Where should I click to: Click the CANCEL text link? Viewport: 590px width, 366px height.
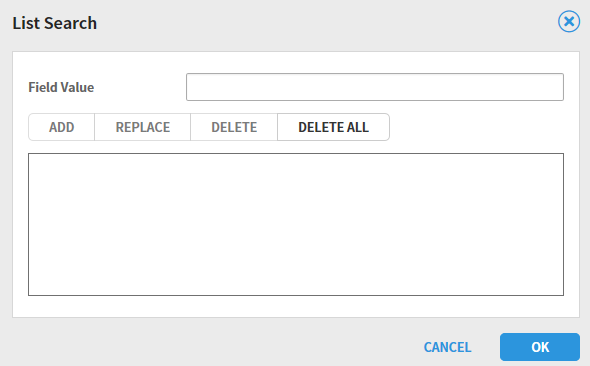click(x=447, y=347)
